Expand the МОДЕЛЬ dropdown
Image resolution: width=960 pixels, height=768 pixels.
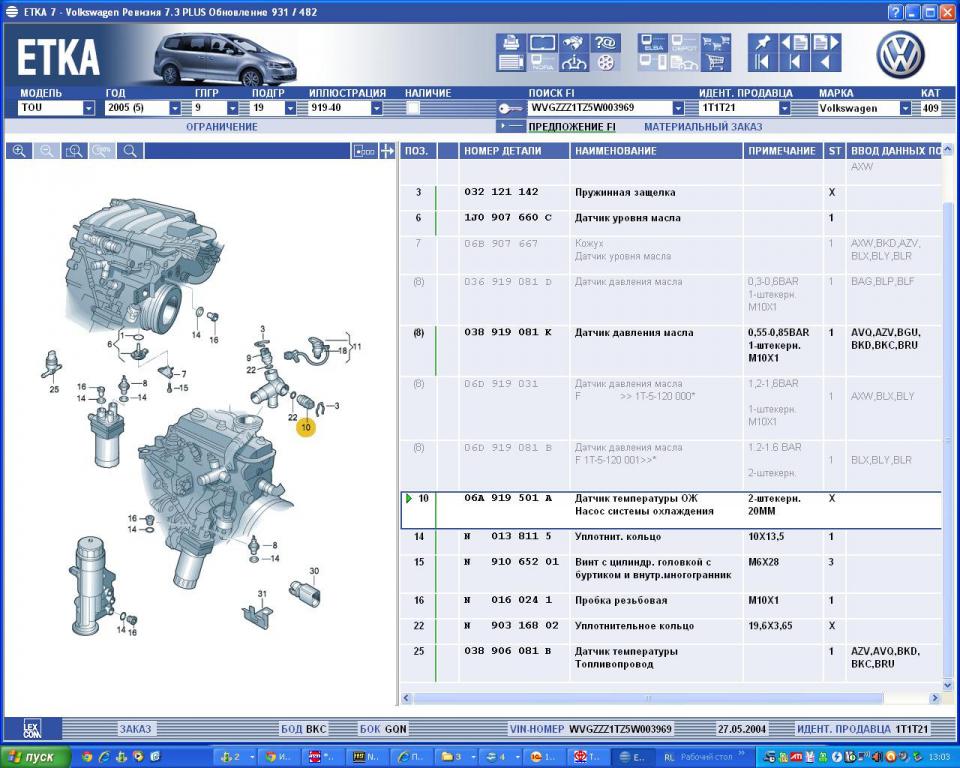[x=89, y=108]
